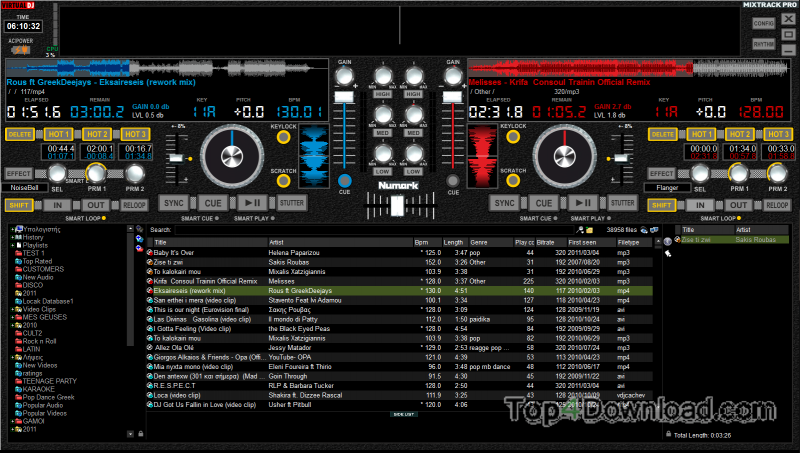Select the TEENAGE PARTY folder
Screen dimensions: 800x453
click(x=49, y=381)
